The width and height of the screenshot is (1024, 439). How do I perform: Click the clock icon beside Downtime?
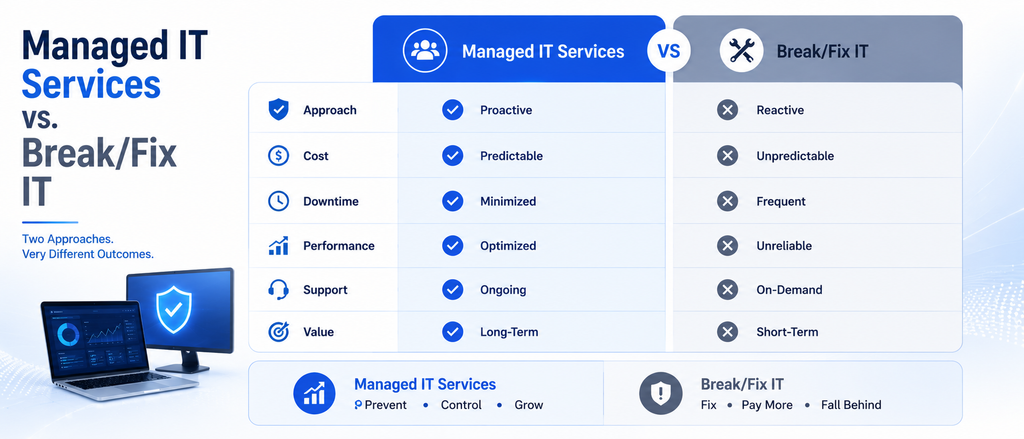point(279,201)
